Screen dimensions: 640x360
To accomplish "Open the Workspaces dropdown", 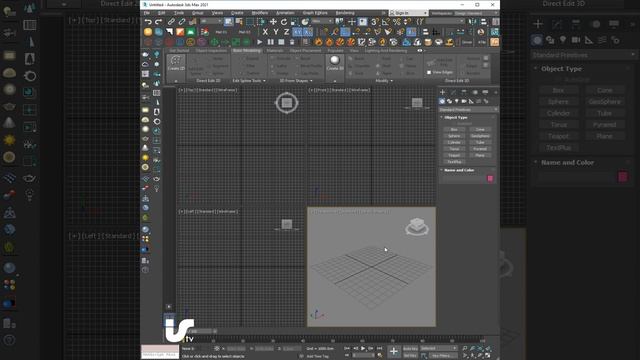I will pyautogui.click(x=476, y=13).
